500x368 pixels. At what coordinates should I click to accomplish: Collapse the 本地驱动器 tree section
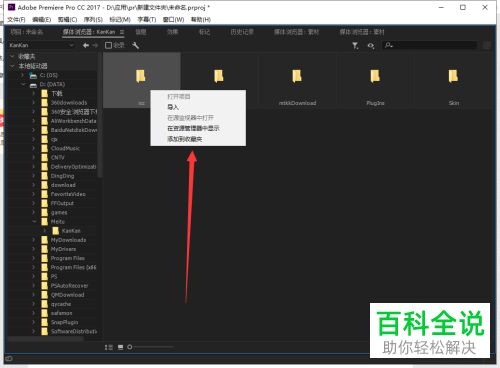coord(12,66)
